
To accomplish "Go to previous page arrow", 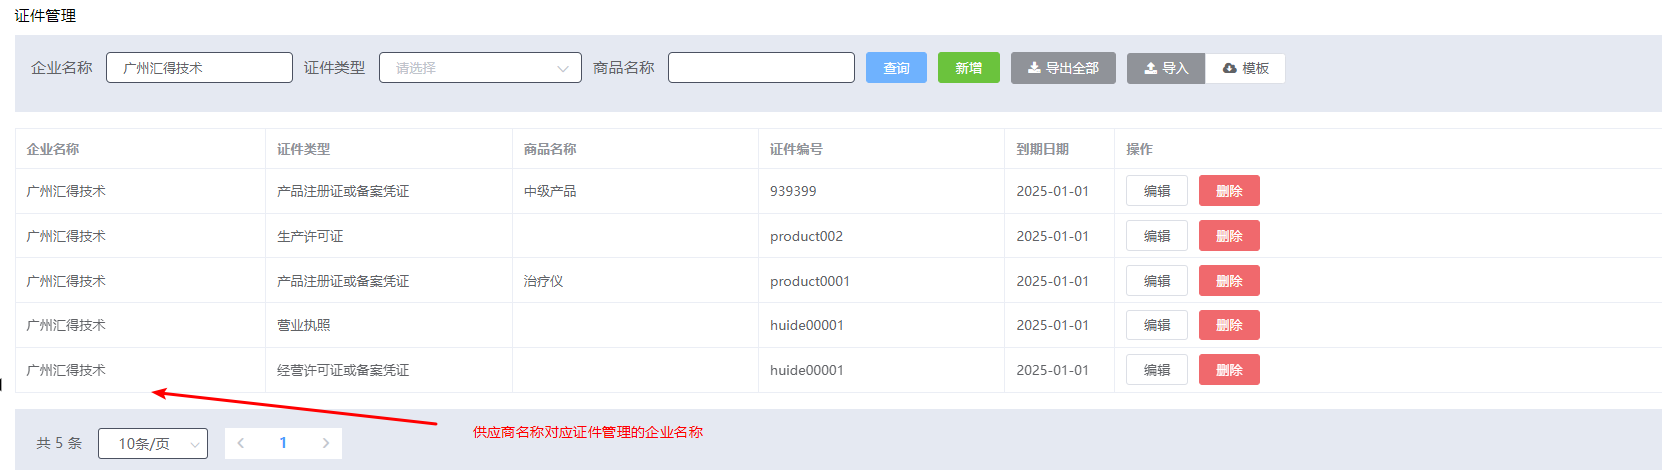I will coord(241,443).
